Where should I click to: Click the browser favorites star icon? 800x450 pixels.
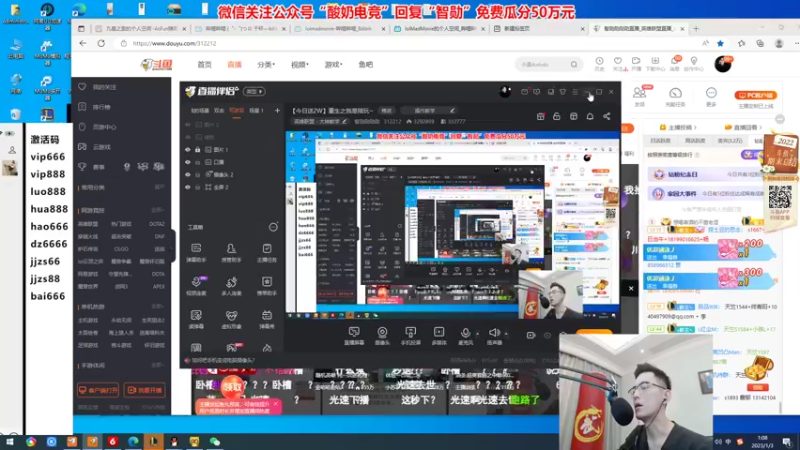(x=720, y=43)
